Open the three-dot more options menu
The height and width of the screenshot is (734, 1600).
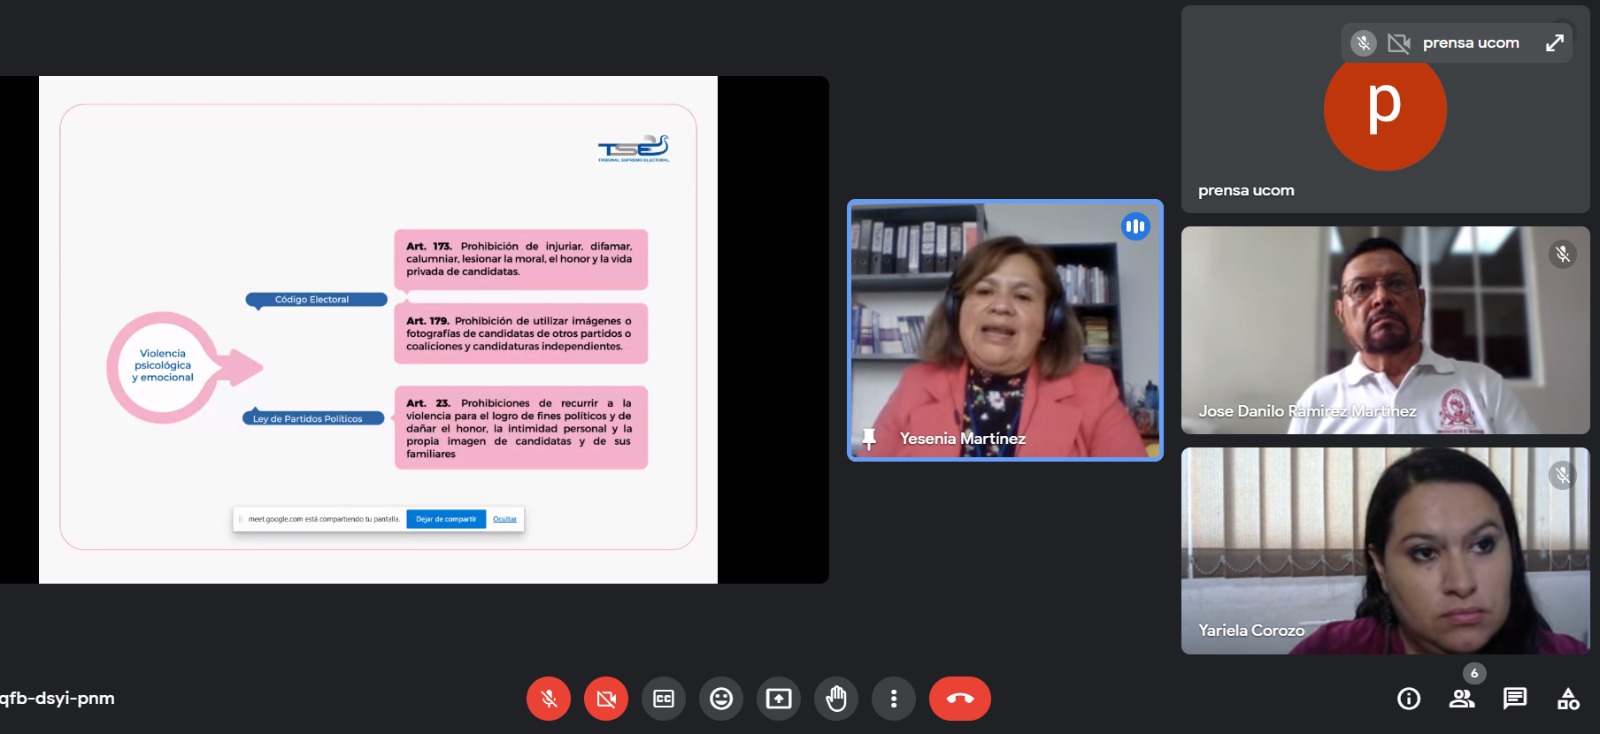(x=893, y=699)
